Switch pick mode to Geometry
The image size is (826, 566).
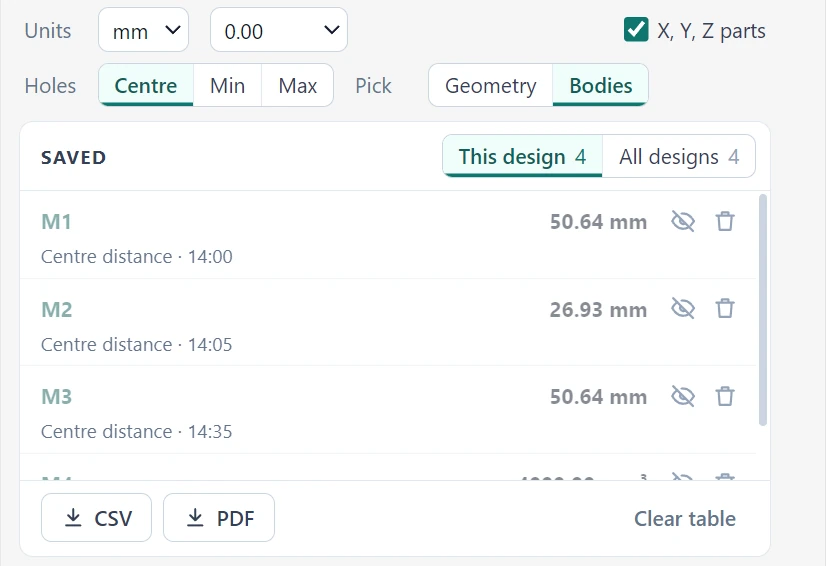[x=490, y=85]
